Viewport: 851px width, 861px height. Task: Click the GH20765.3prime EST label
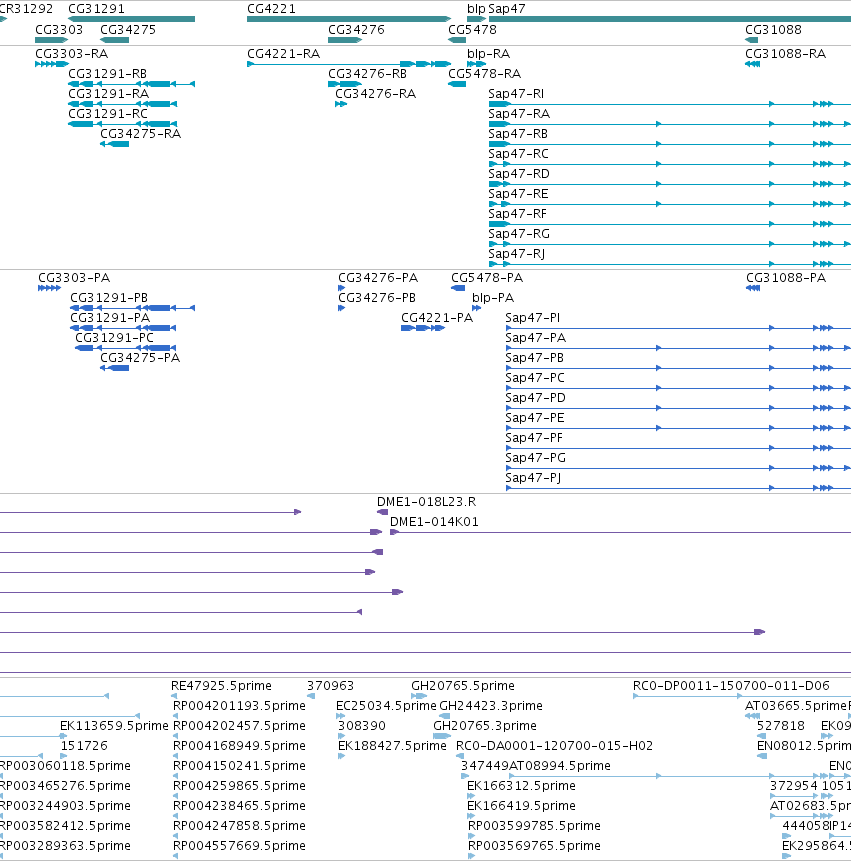(x=485, y=726)
